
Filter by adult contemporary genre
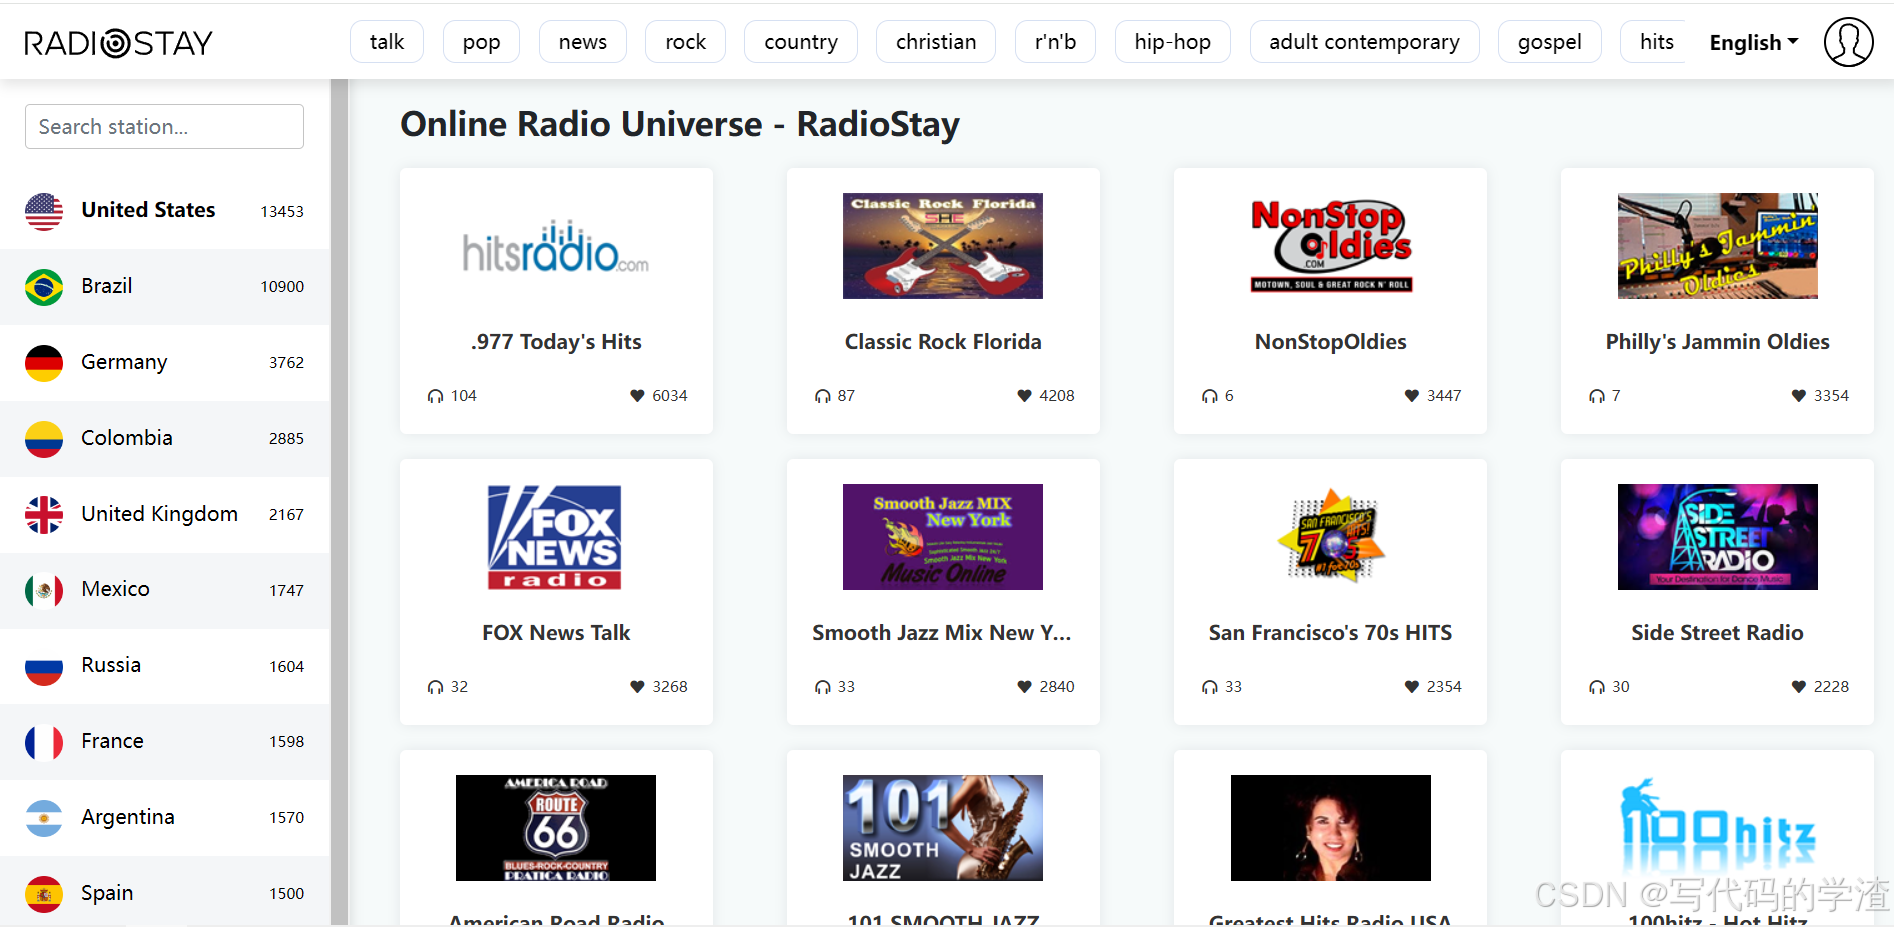tap(1364, 42)
